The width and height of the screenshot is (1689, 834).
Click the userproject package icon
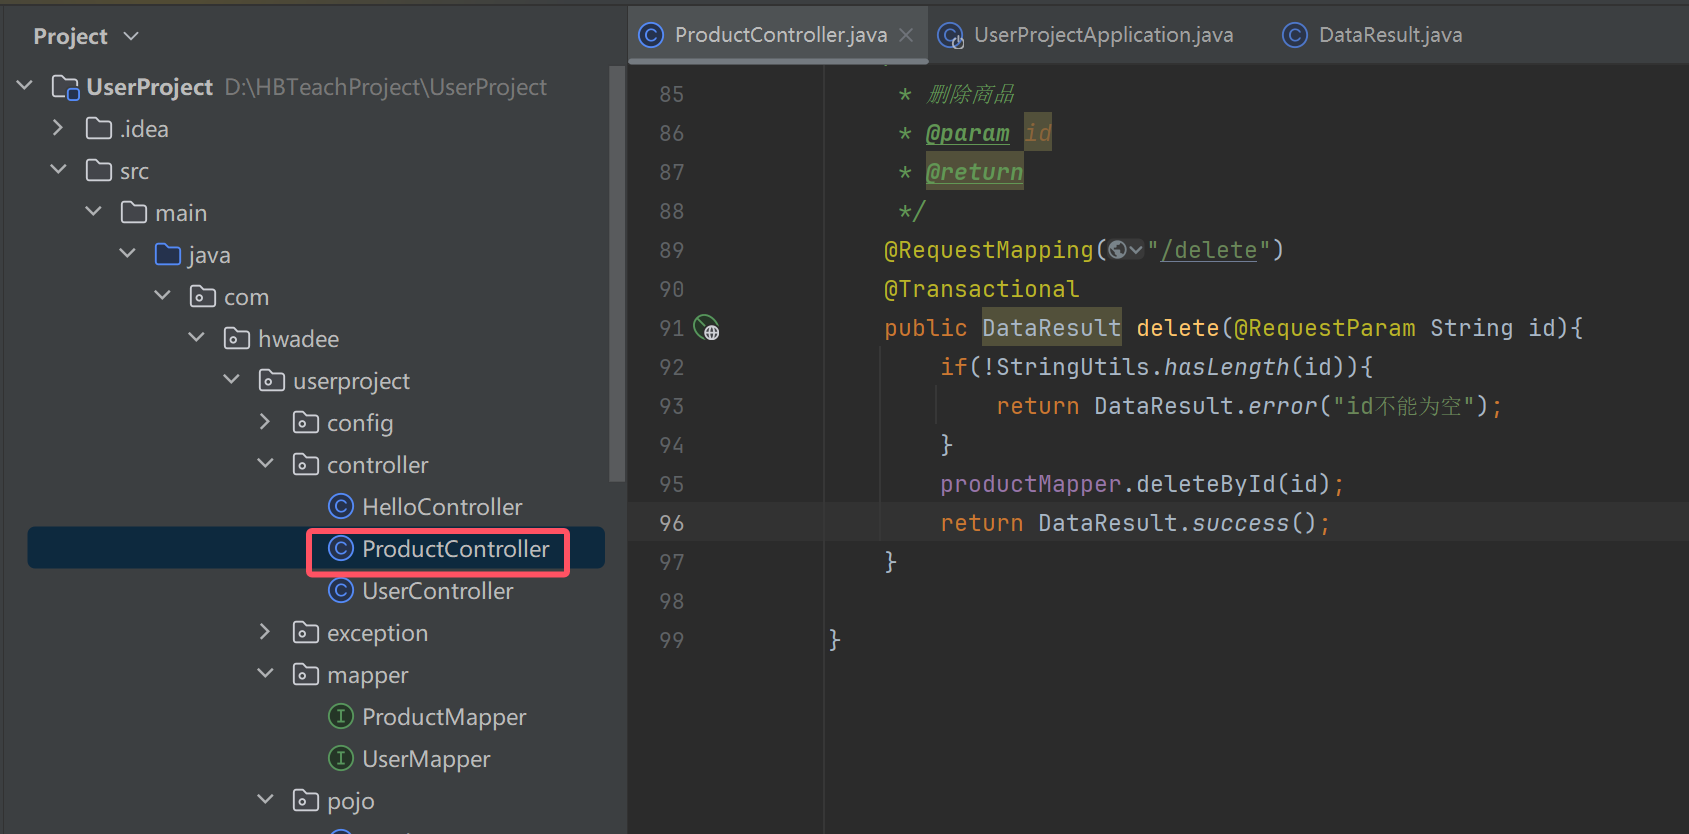pyautogui.click(x=272, y=380)
